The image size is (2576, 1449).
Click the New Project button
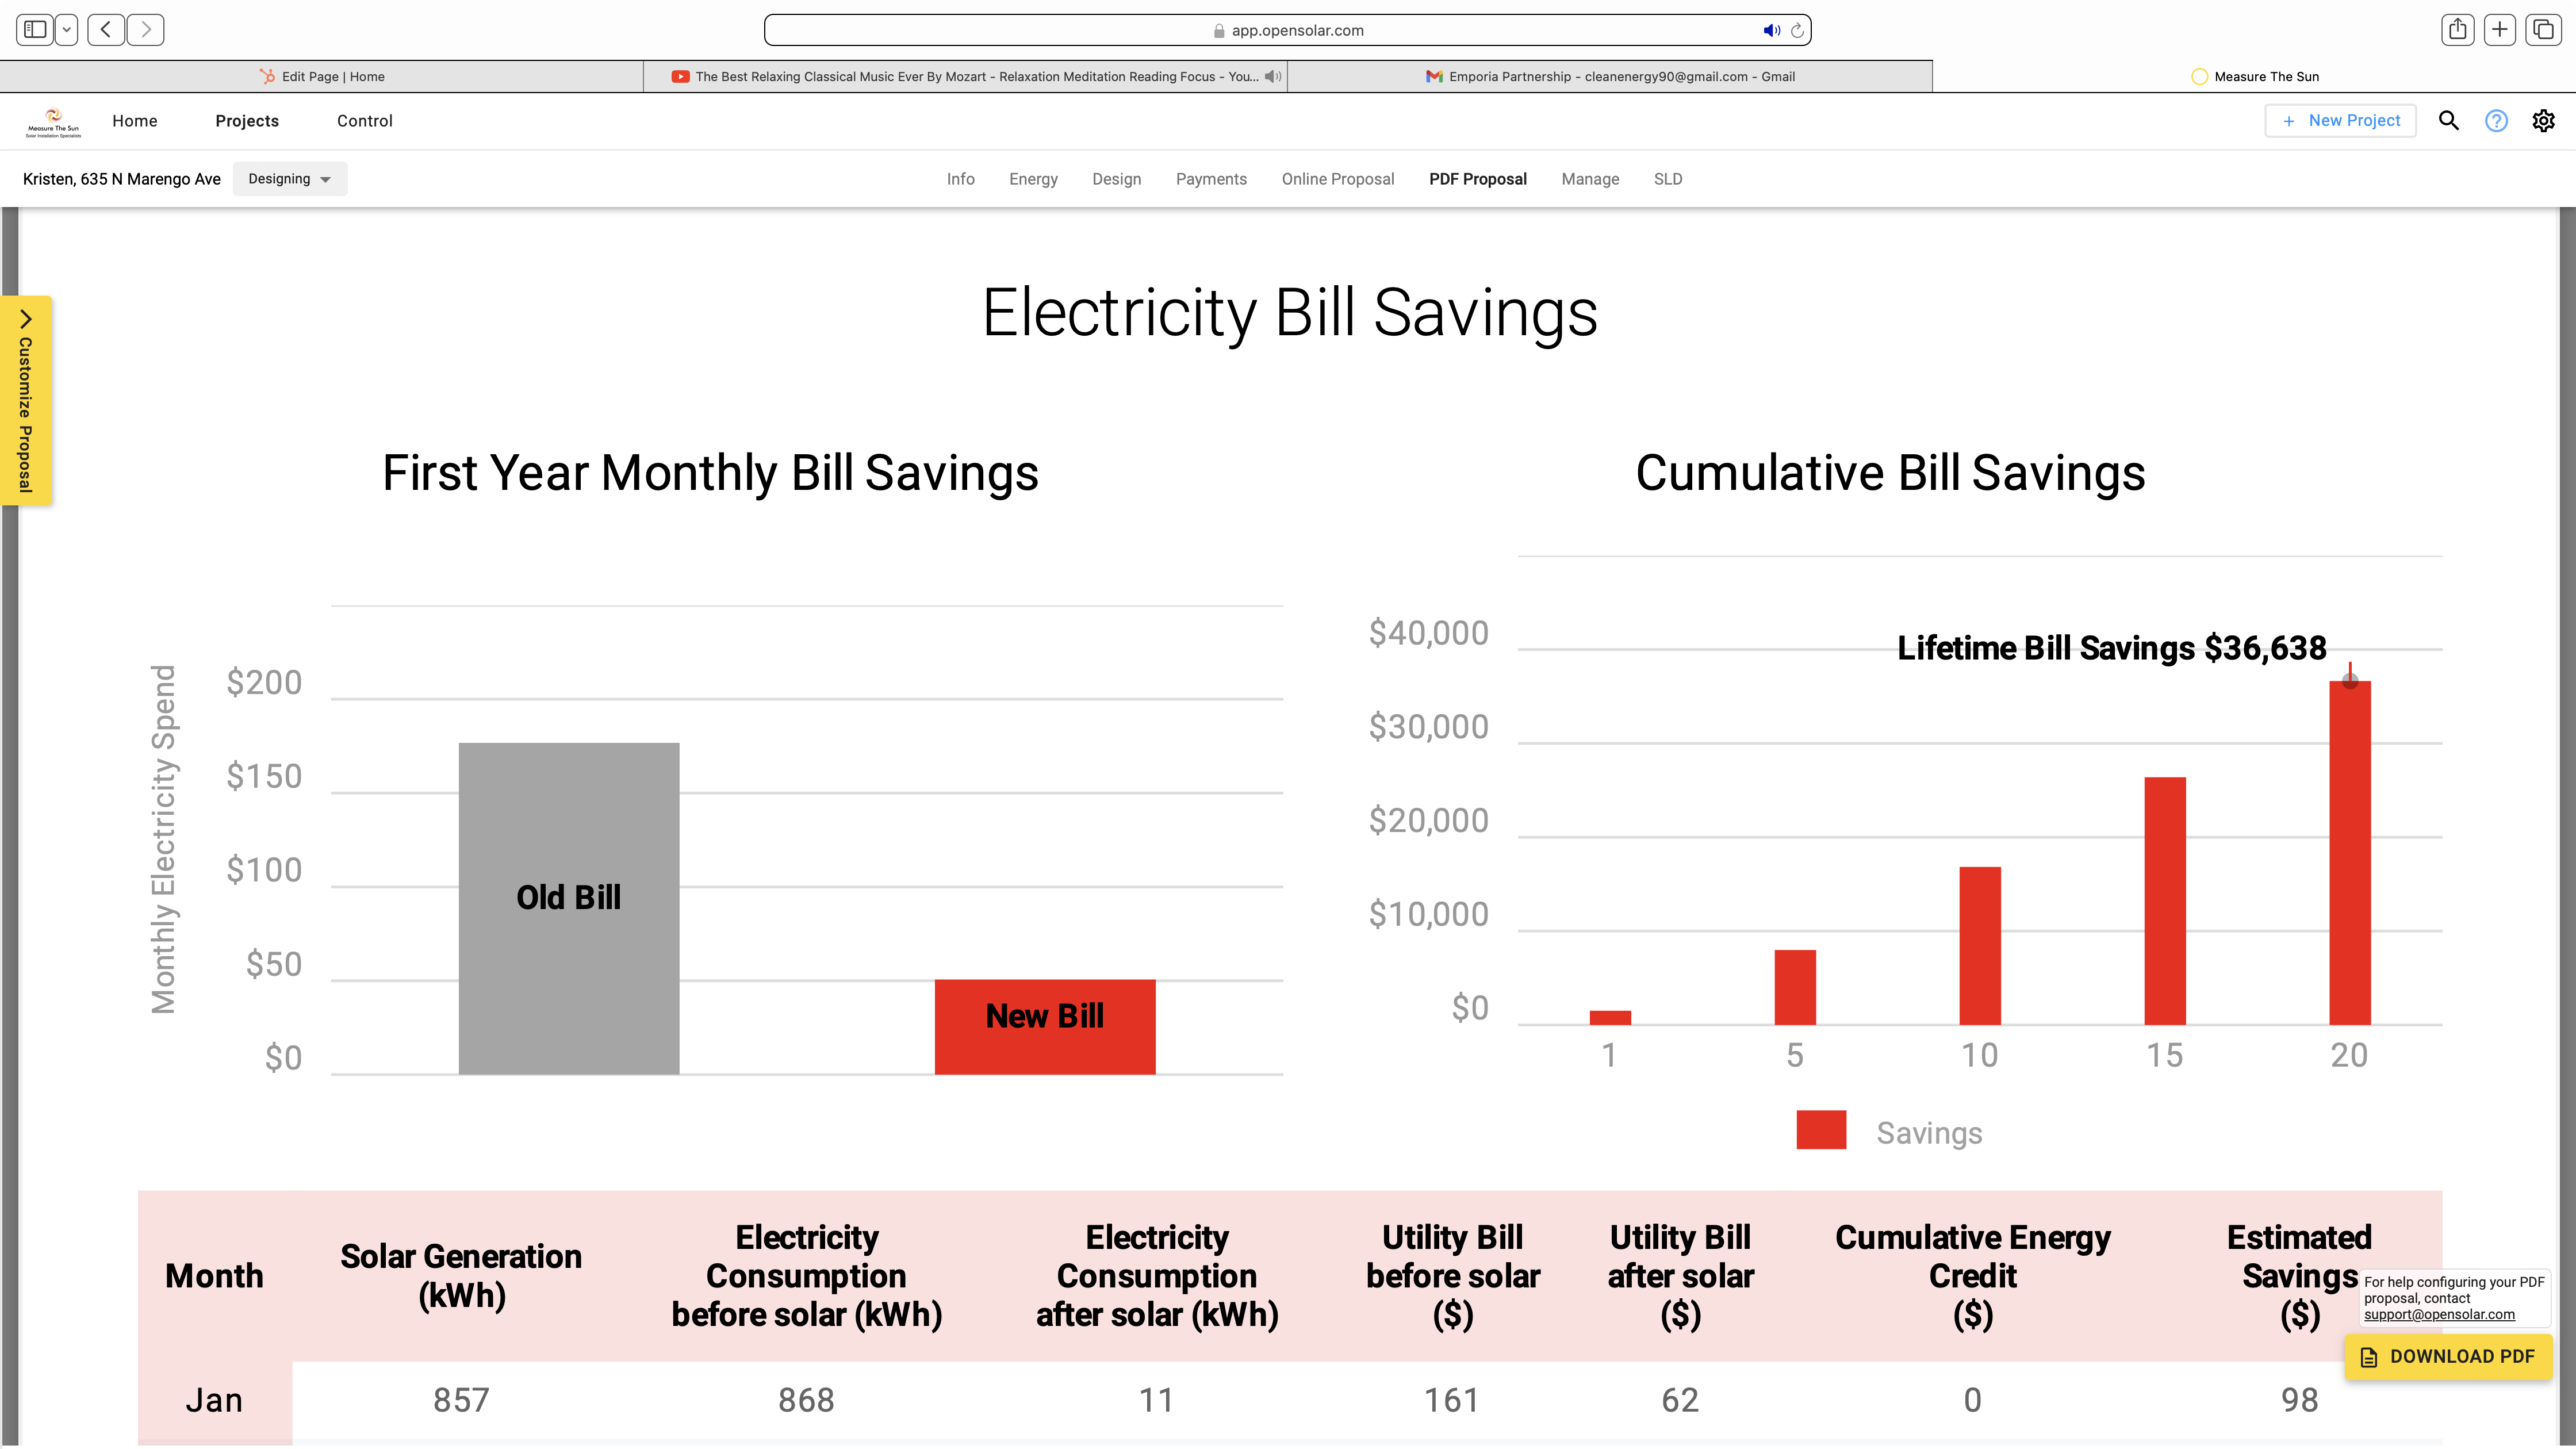pos(2340,121)
